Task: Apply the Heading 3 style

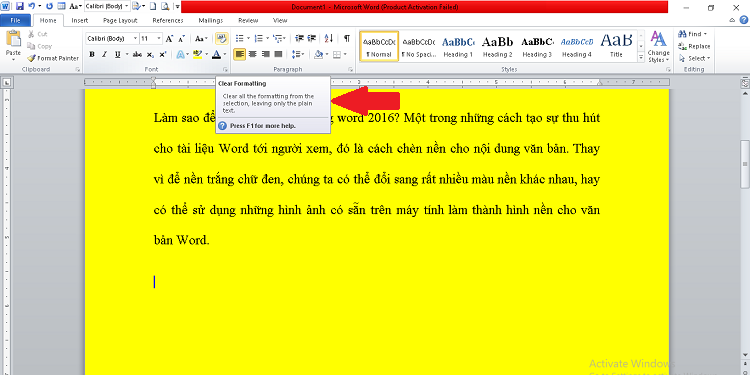Action: [x=537, y=46]
